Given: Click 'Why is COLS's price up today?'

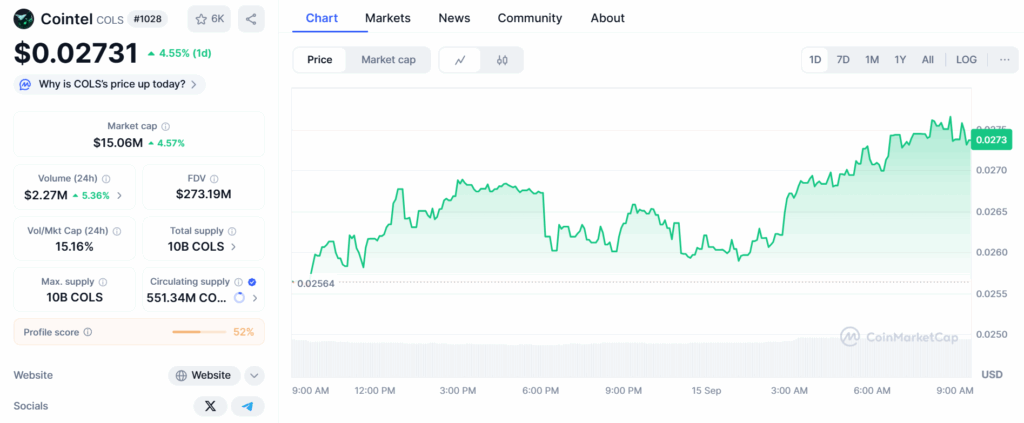Looking at the screenshot, I should click(109, 84).
